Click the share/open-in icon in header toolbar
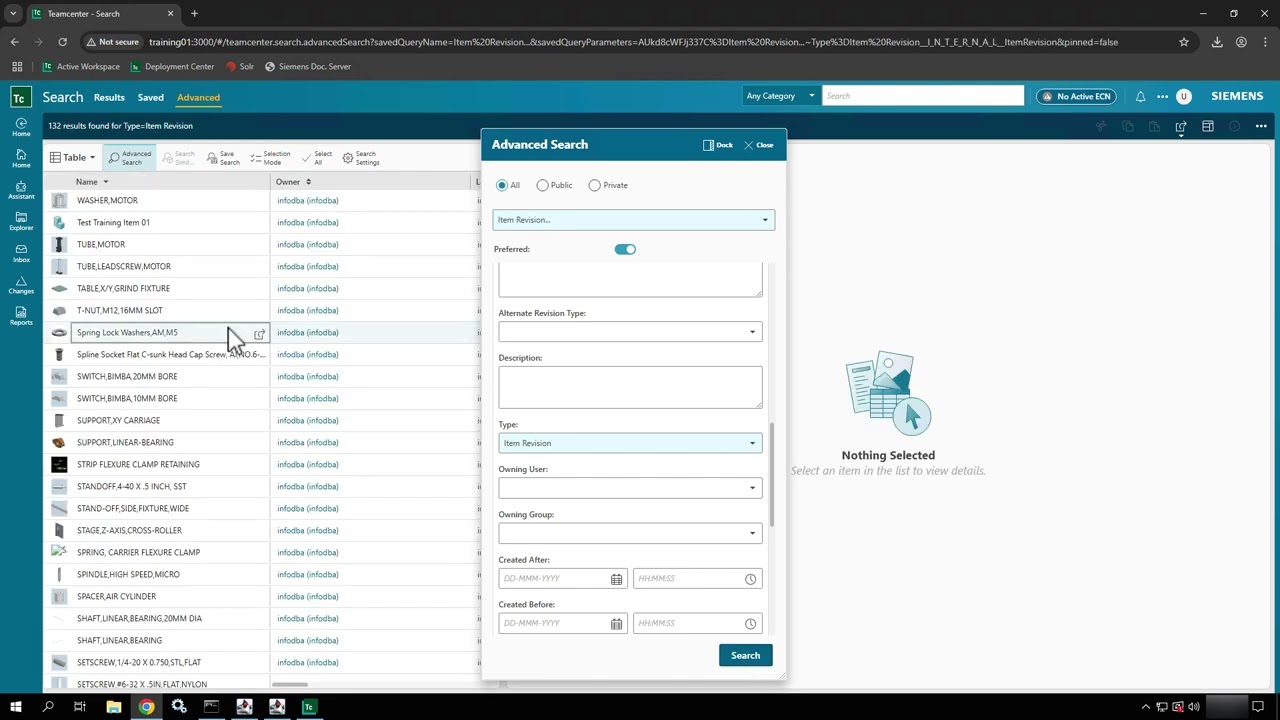 1181,126
